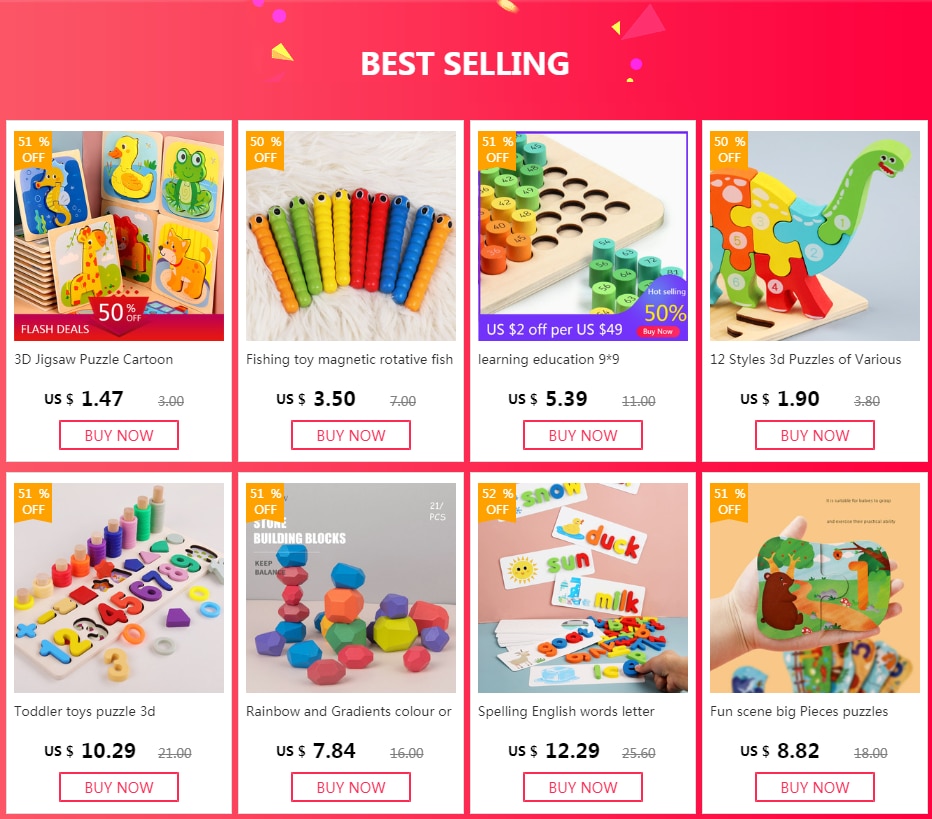Open the spelling word cards product image
932x819 pixels.
582,588
